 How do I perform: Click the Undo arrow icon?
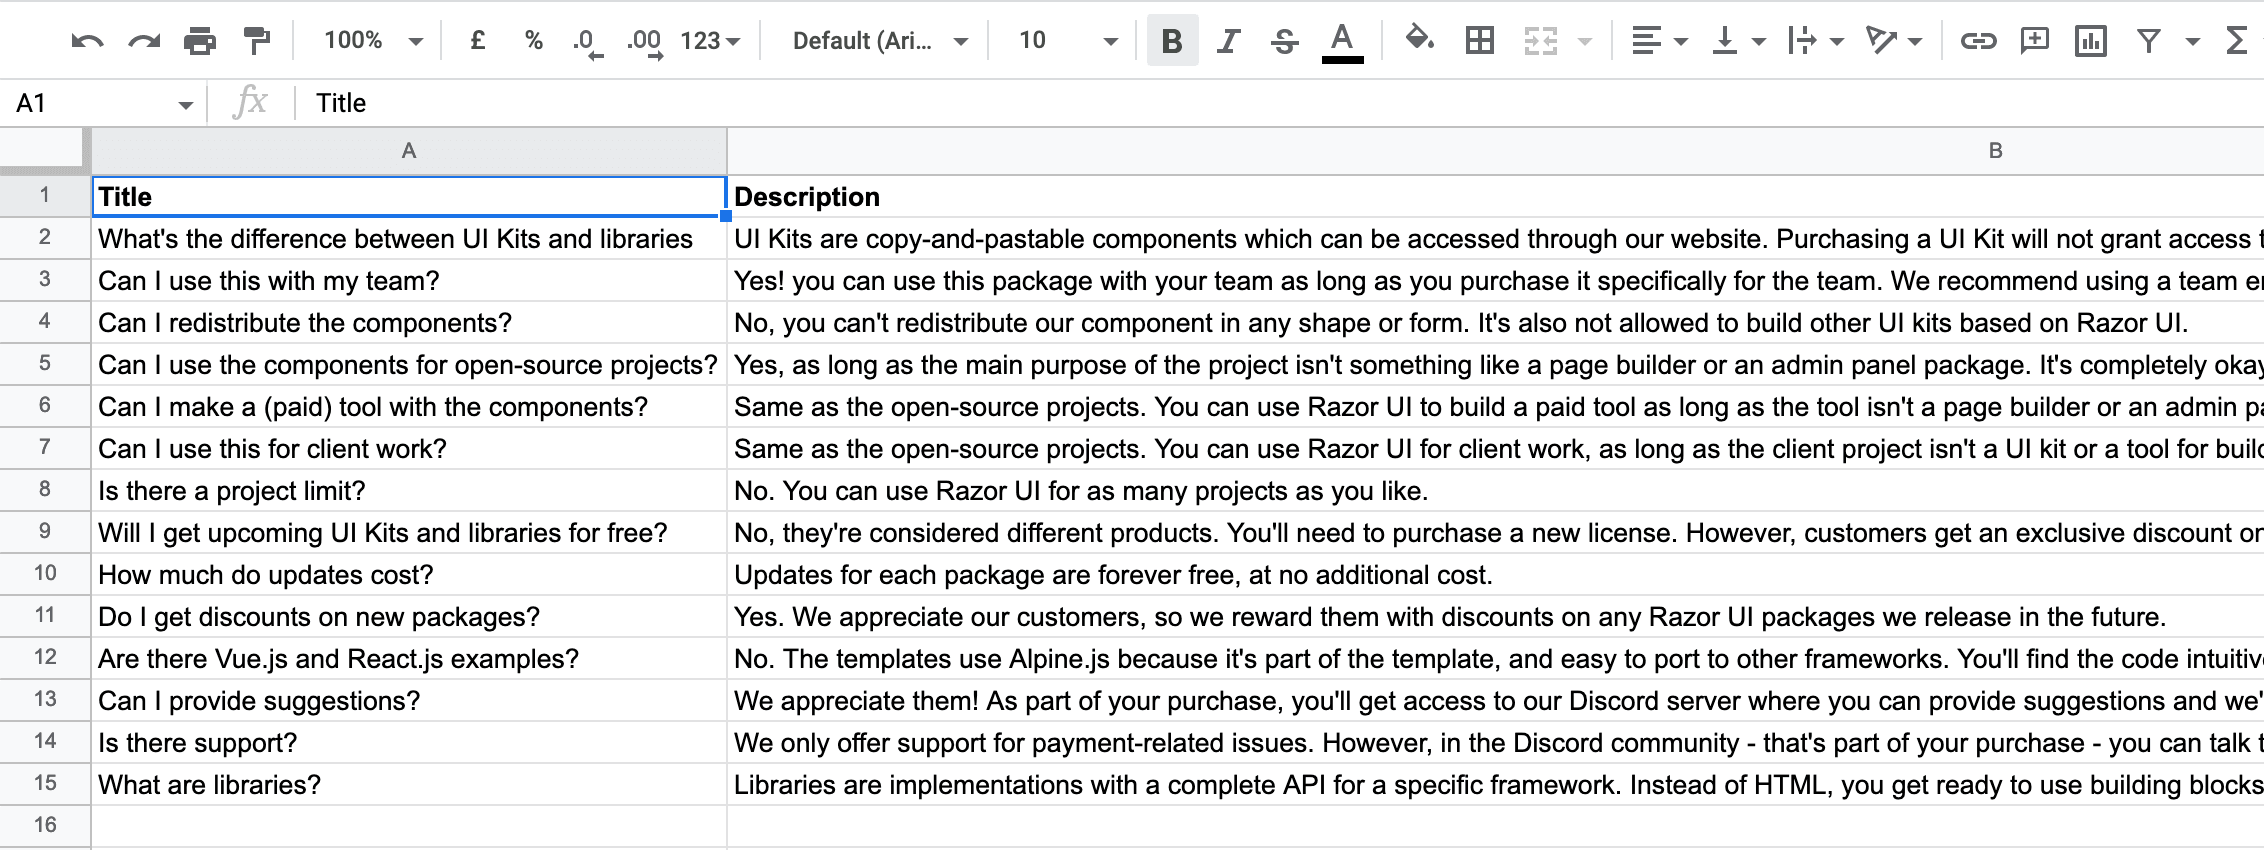(88, 41)
